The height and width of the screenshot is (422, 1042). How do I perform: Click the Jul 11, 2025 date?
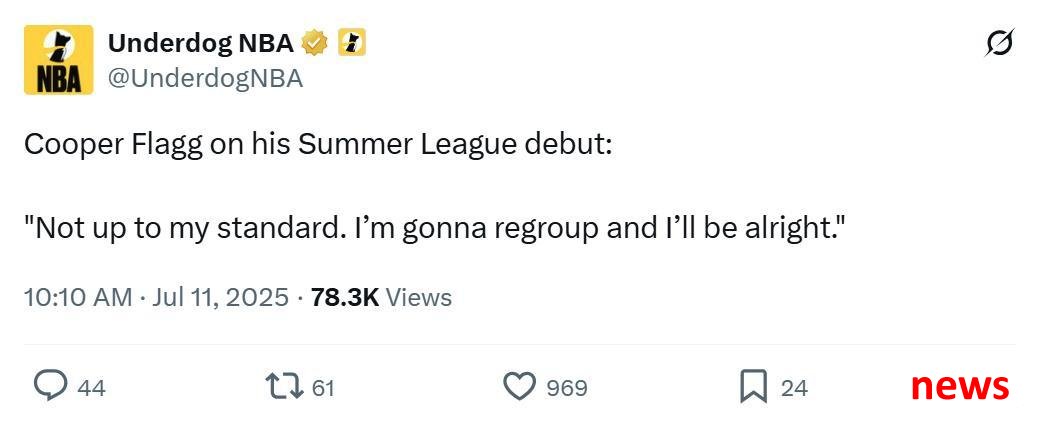tap(221, 297)
